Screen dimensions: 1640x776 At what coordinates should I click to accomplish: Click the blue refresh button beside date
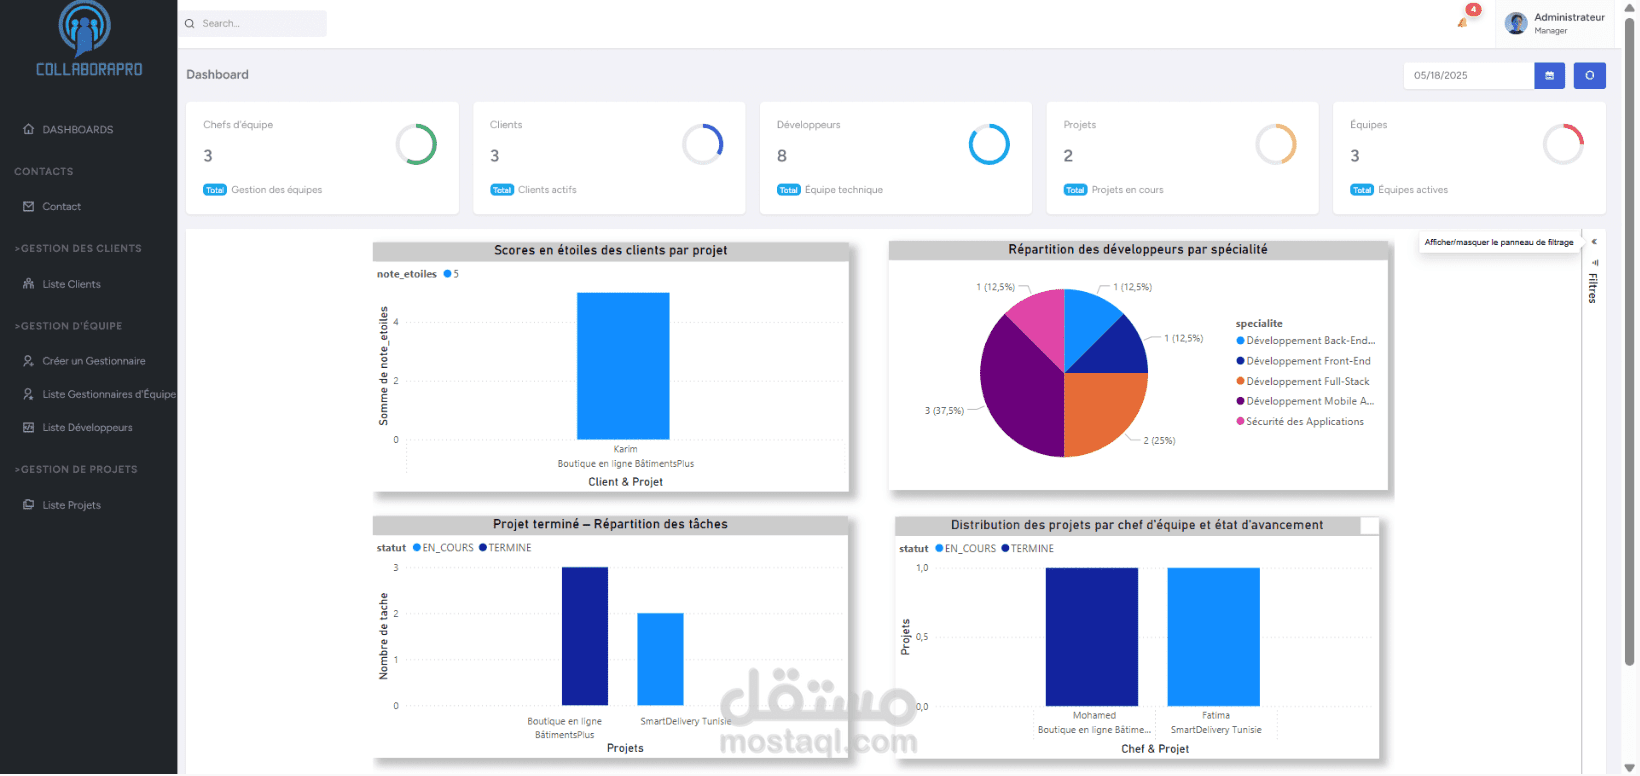(1589, 75)
